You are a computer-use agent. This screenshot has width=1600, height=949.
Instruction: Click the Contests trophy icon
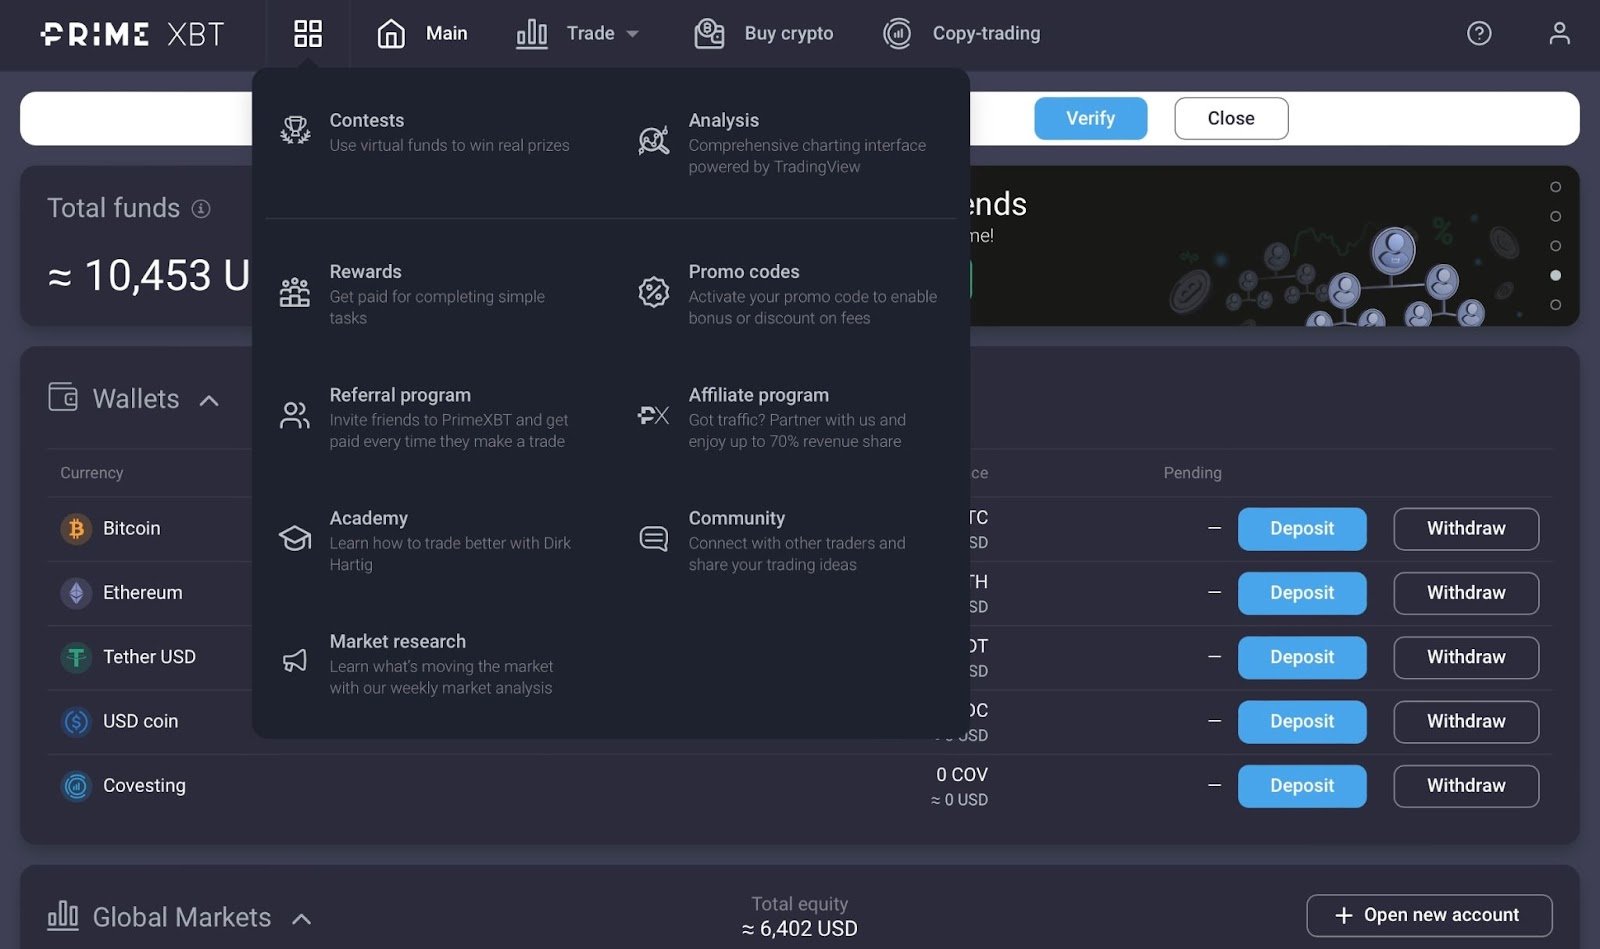click(295, 130)
